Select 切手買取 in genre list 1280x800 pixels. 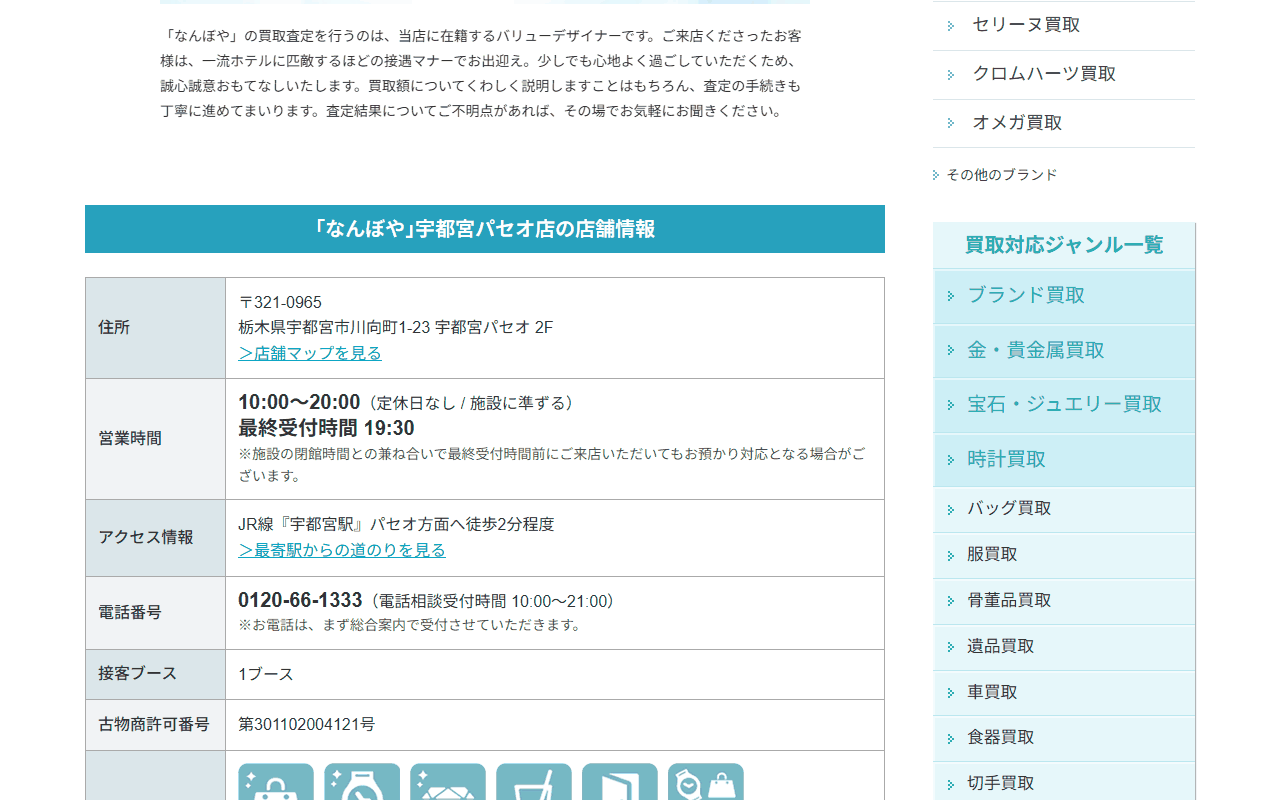(x=1064, y=783)
